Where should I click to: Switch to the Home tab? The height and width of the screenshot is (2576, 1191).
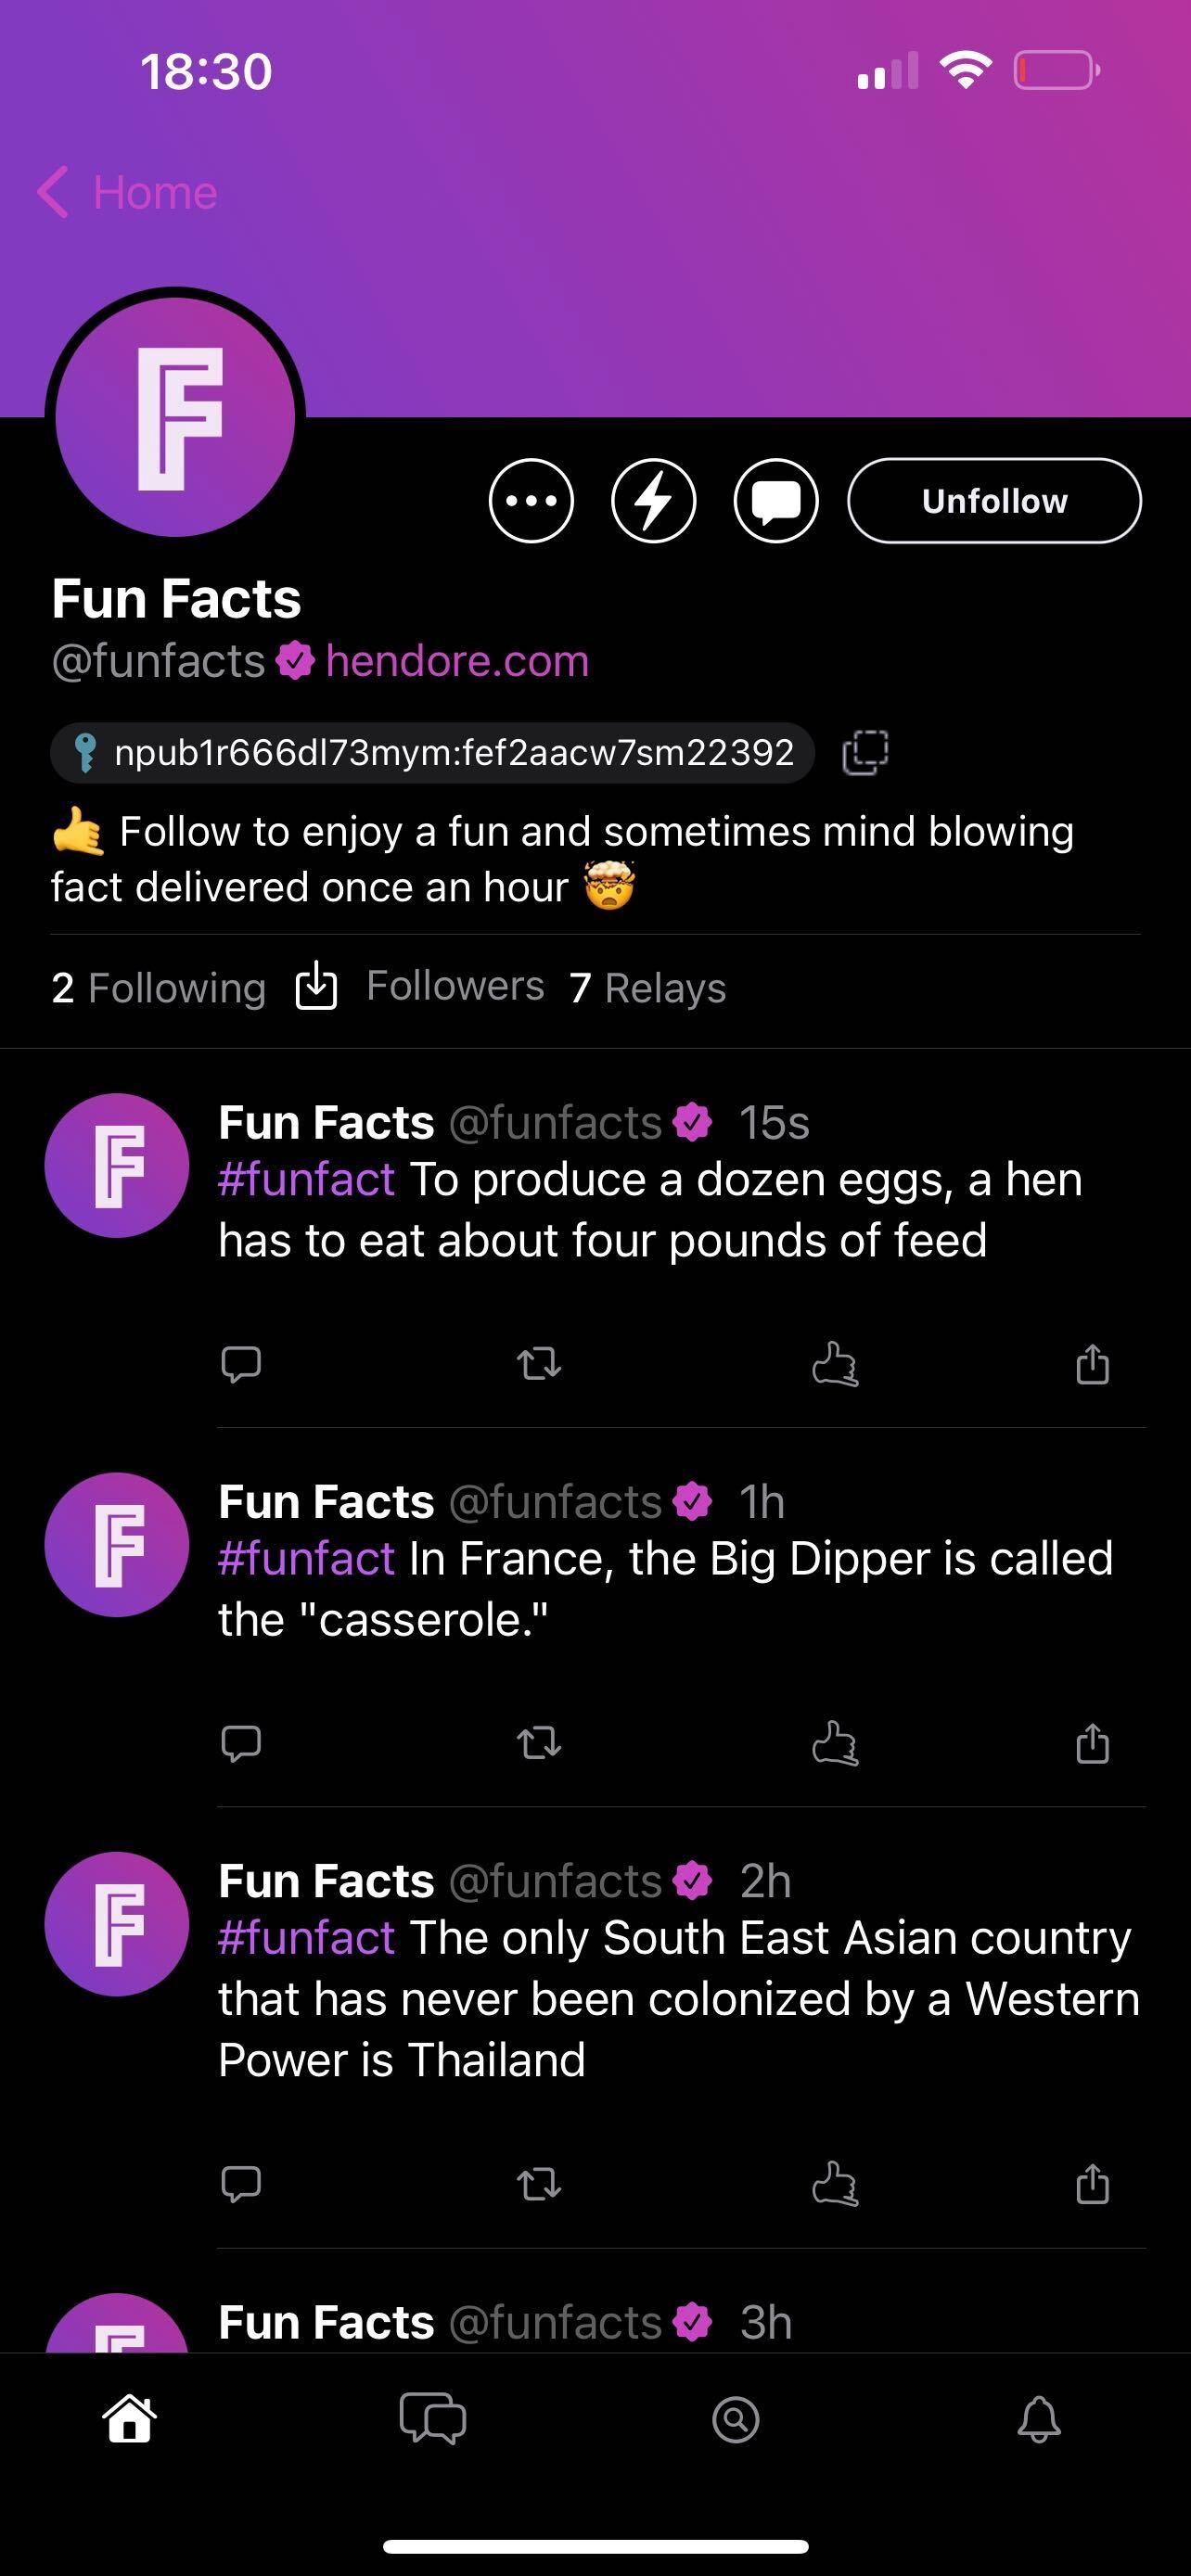130,2419
